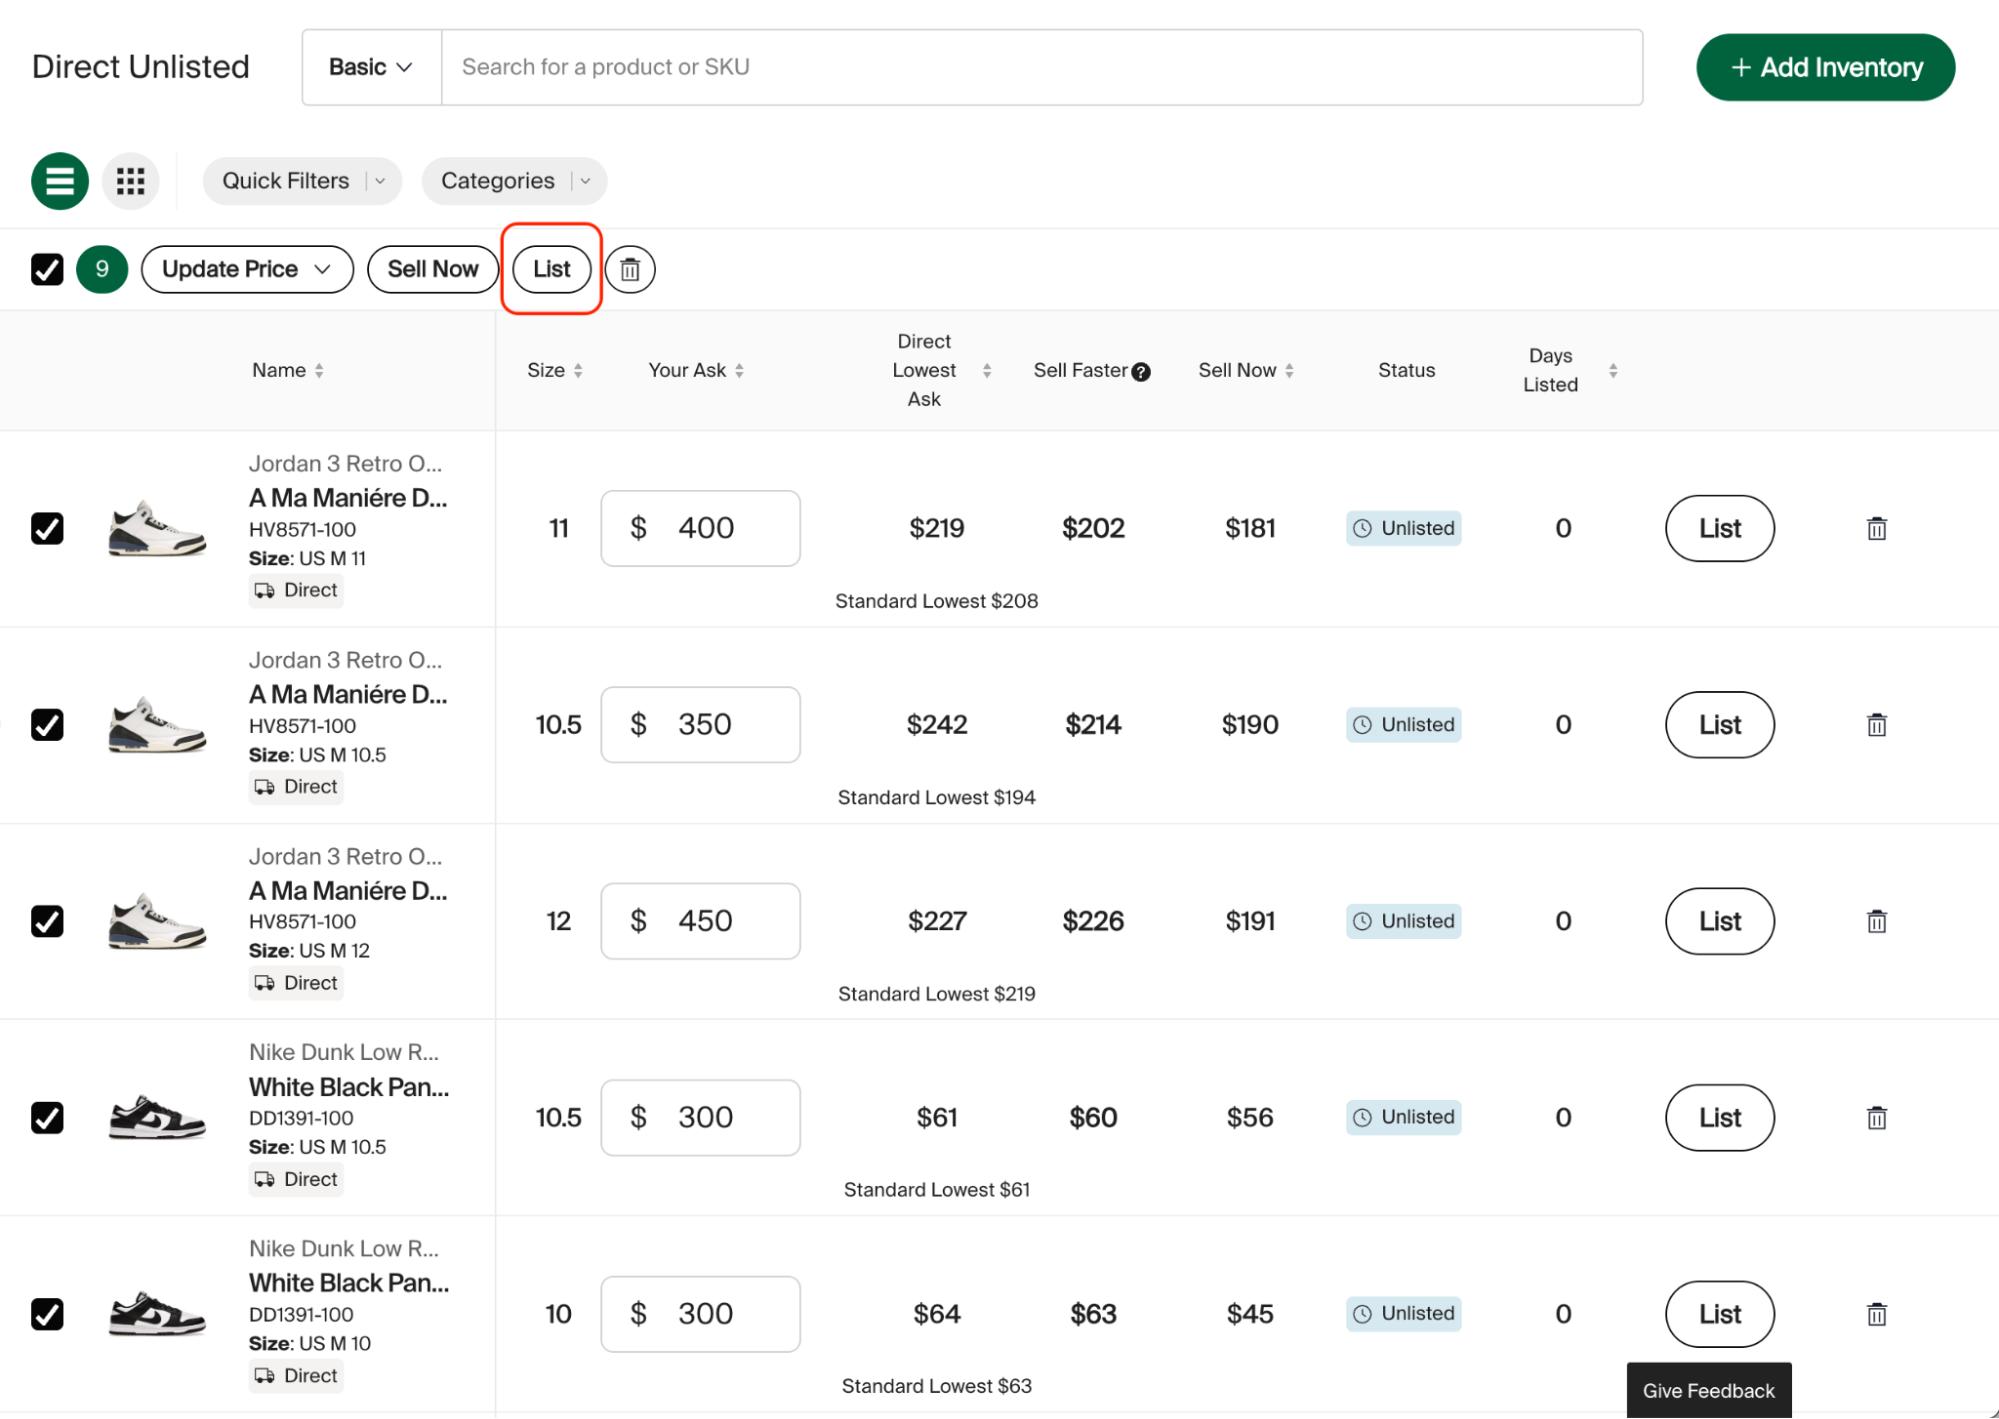
Task: Open the Give Feedback button
Action: coord(1709,1390)
